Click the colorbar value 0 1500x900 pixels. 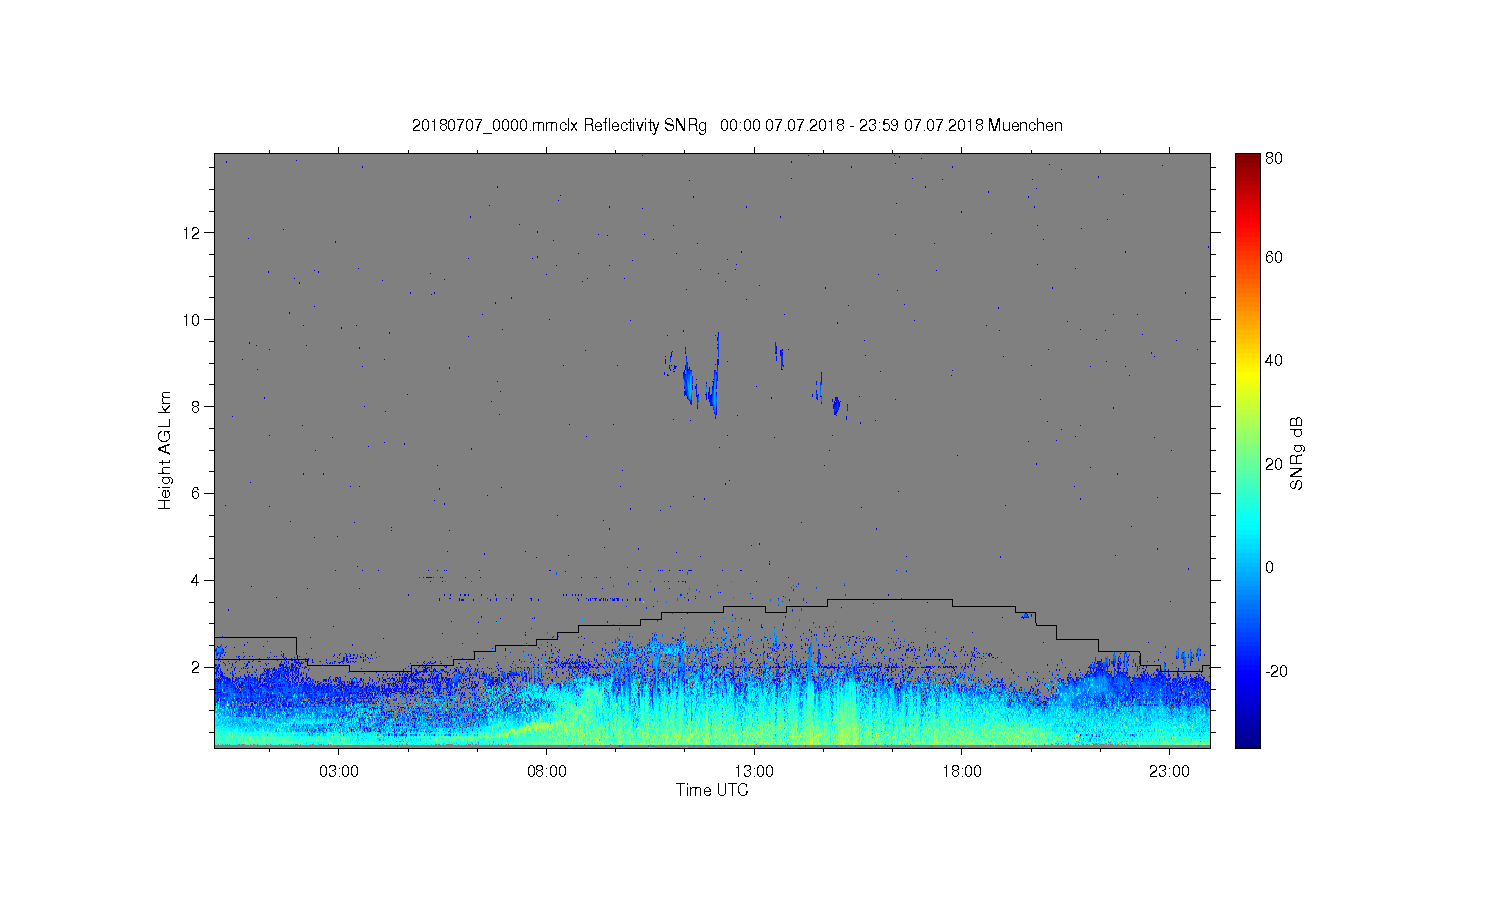1270,567
